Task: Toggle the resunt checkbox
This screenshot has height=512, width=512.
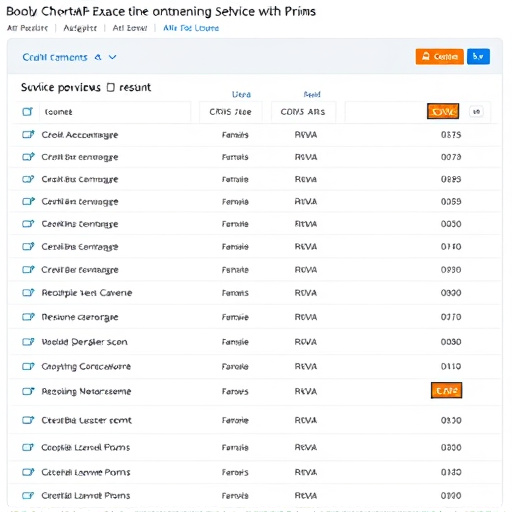Action: (x=111, y=87)
